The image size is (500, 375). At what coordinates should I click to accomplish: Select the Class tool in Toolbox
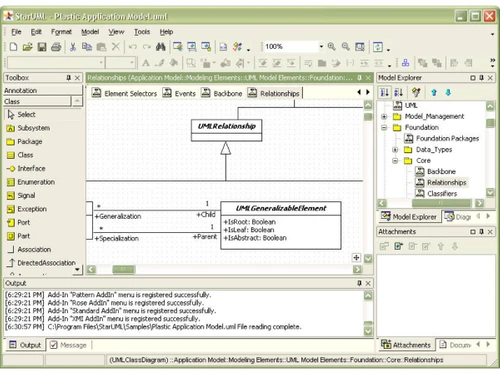pyautogui.click(x=21, y=155)
